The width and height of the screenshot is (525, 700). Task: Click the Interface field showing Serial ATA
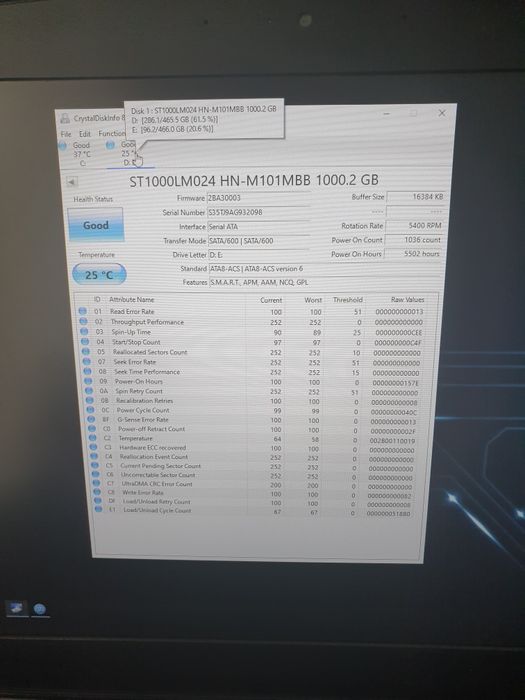[x=258, y=226]
